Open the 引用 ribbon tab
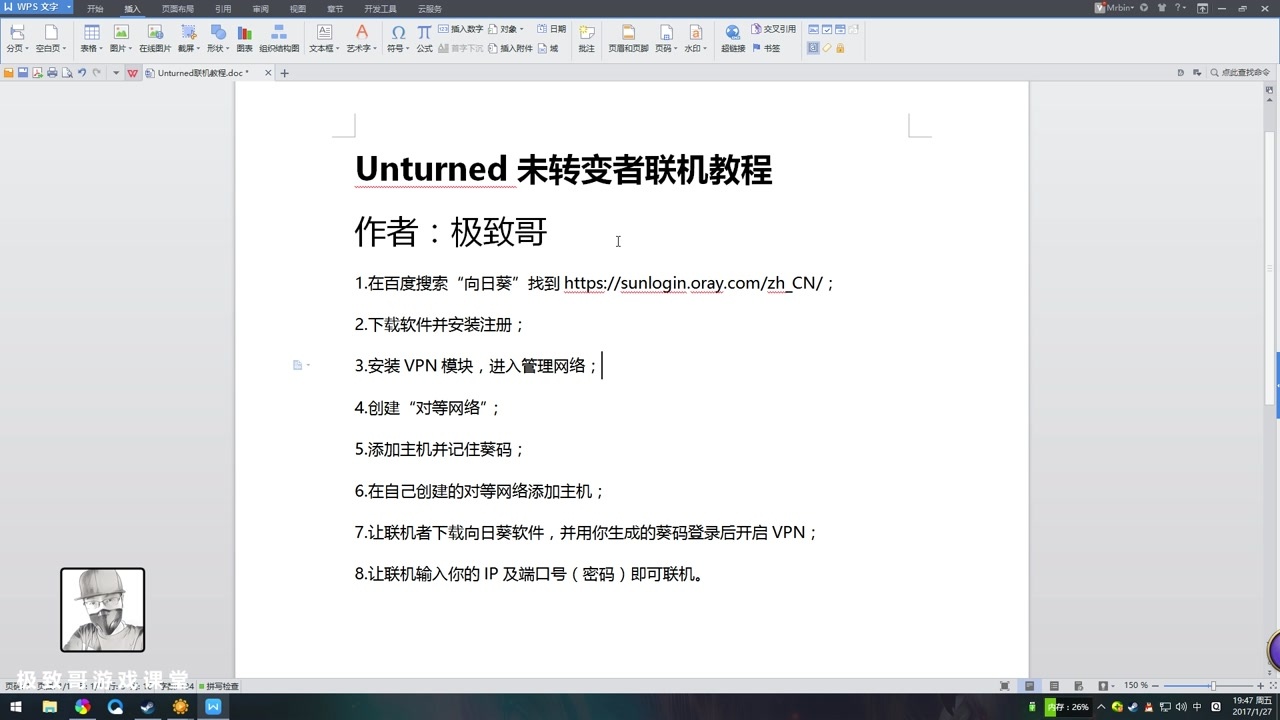 [223, 9]
